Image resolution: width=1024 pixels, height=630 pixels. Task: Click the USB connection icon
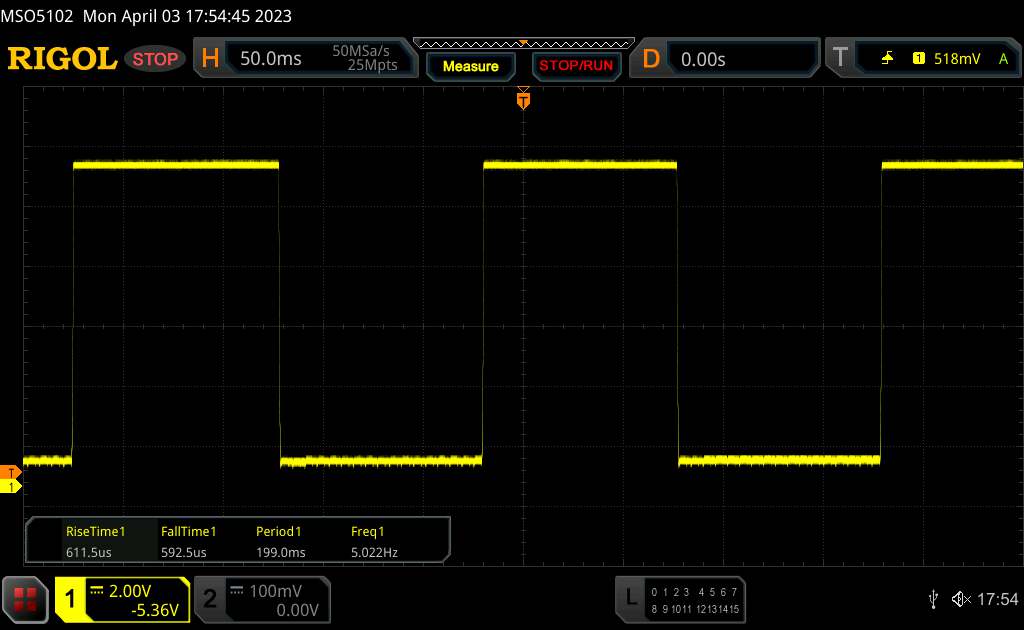[933, 599]
